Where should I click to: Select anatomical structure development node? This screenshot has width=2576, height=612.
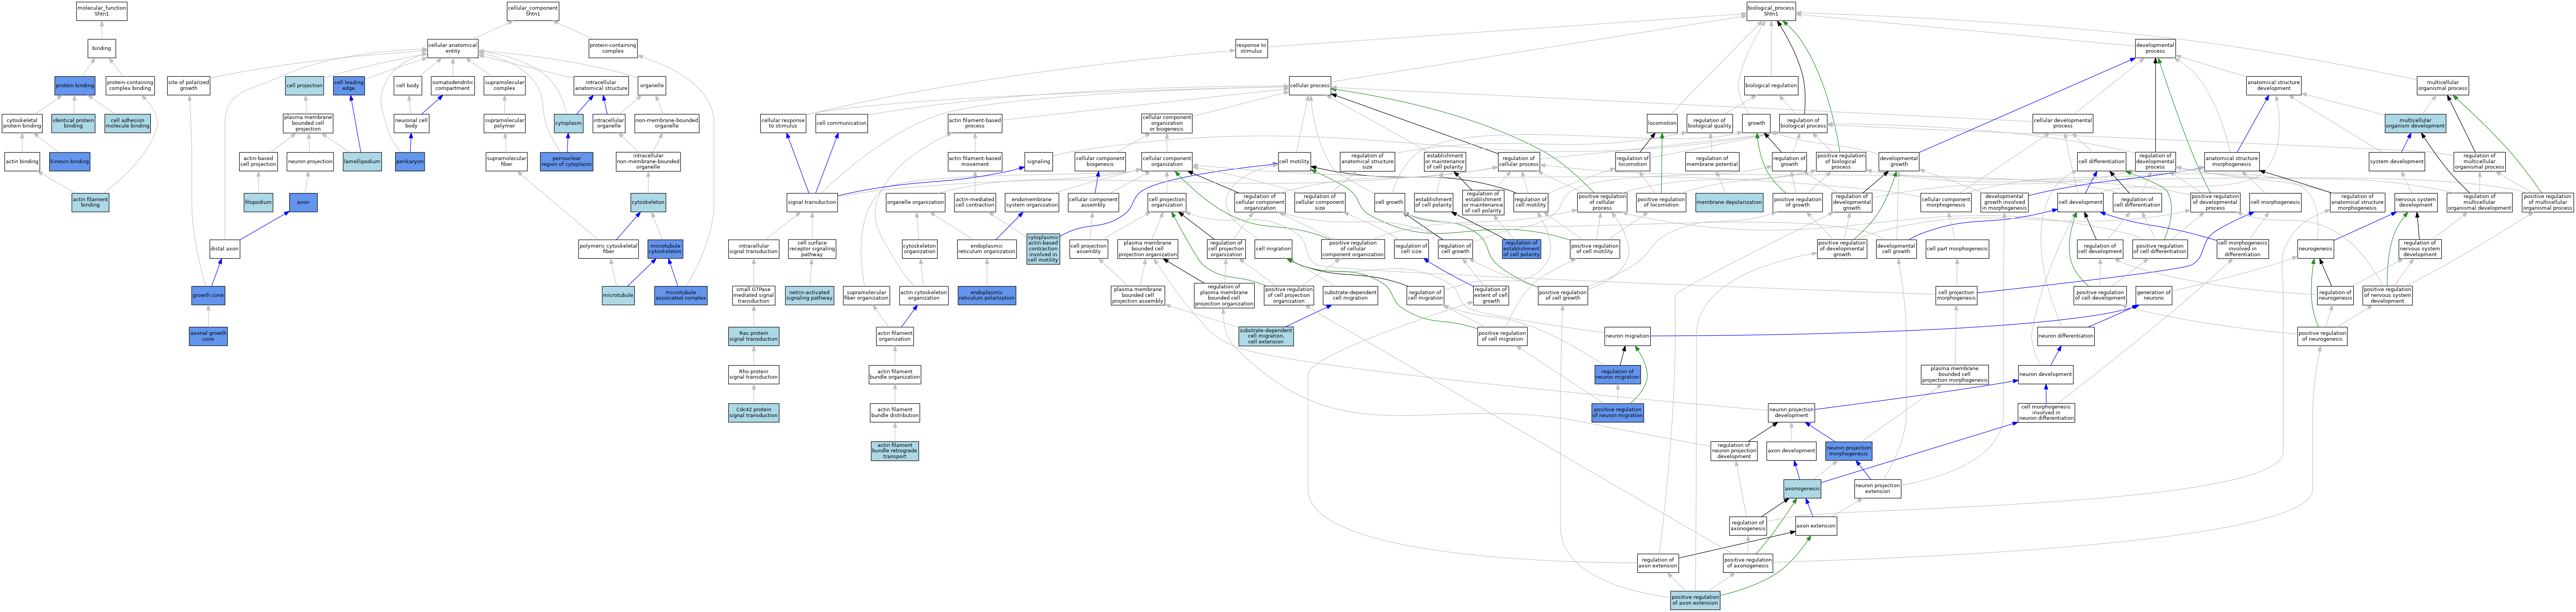tap(2274, 86)
